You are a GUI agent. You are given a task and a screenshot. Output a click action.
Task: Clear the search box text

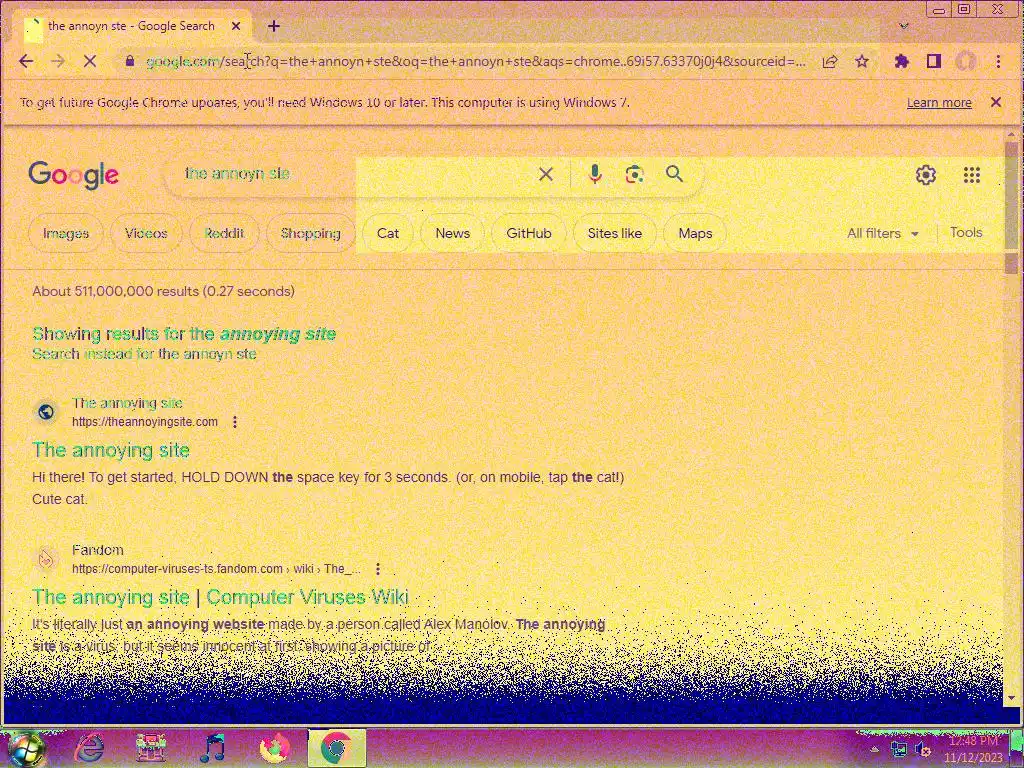click(x=546, y=174)
